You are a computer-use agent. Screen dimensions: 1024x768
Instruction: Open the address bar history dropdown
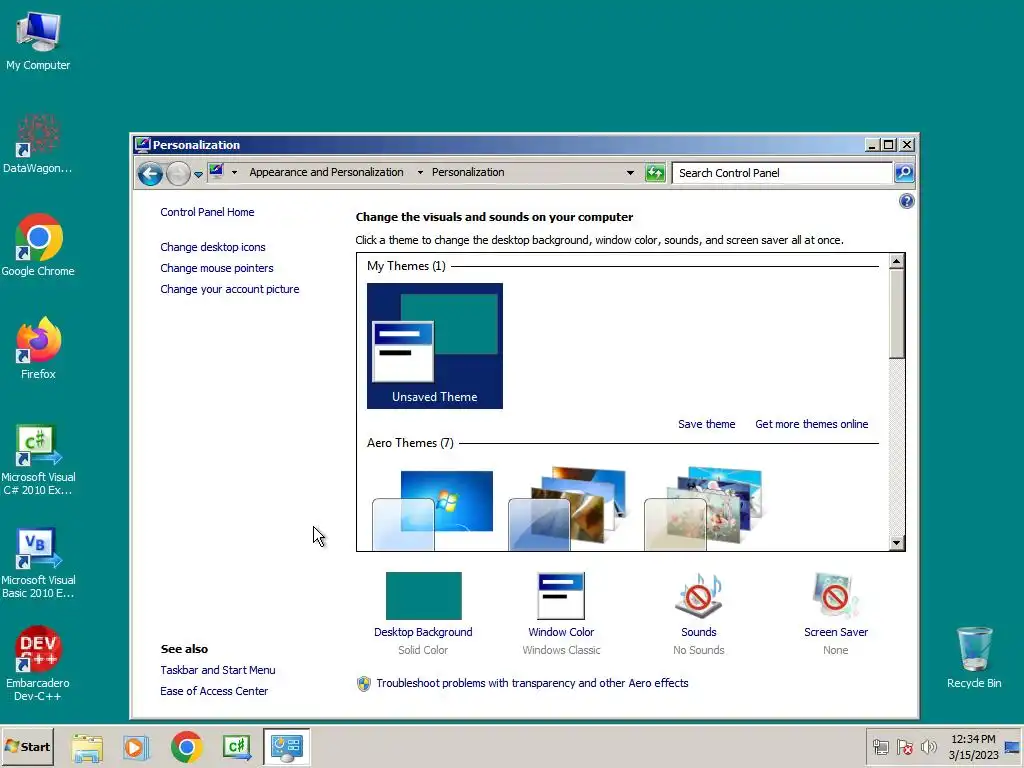[630, 173]
